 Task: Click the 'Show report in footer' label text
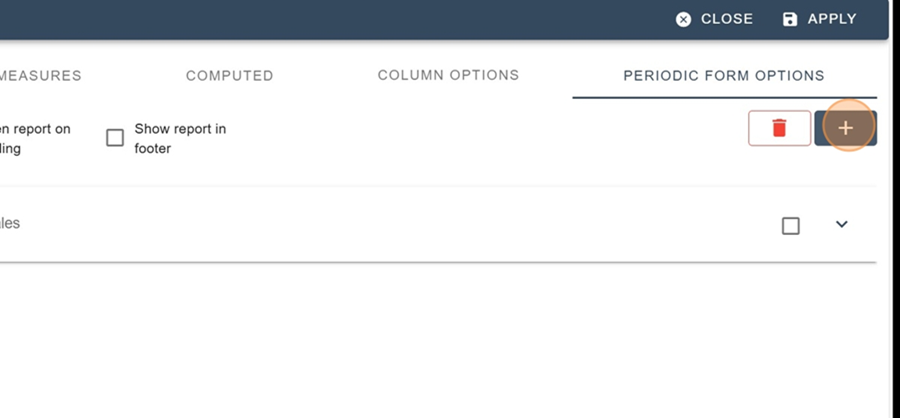(x=180, y=138)
